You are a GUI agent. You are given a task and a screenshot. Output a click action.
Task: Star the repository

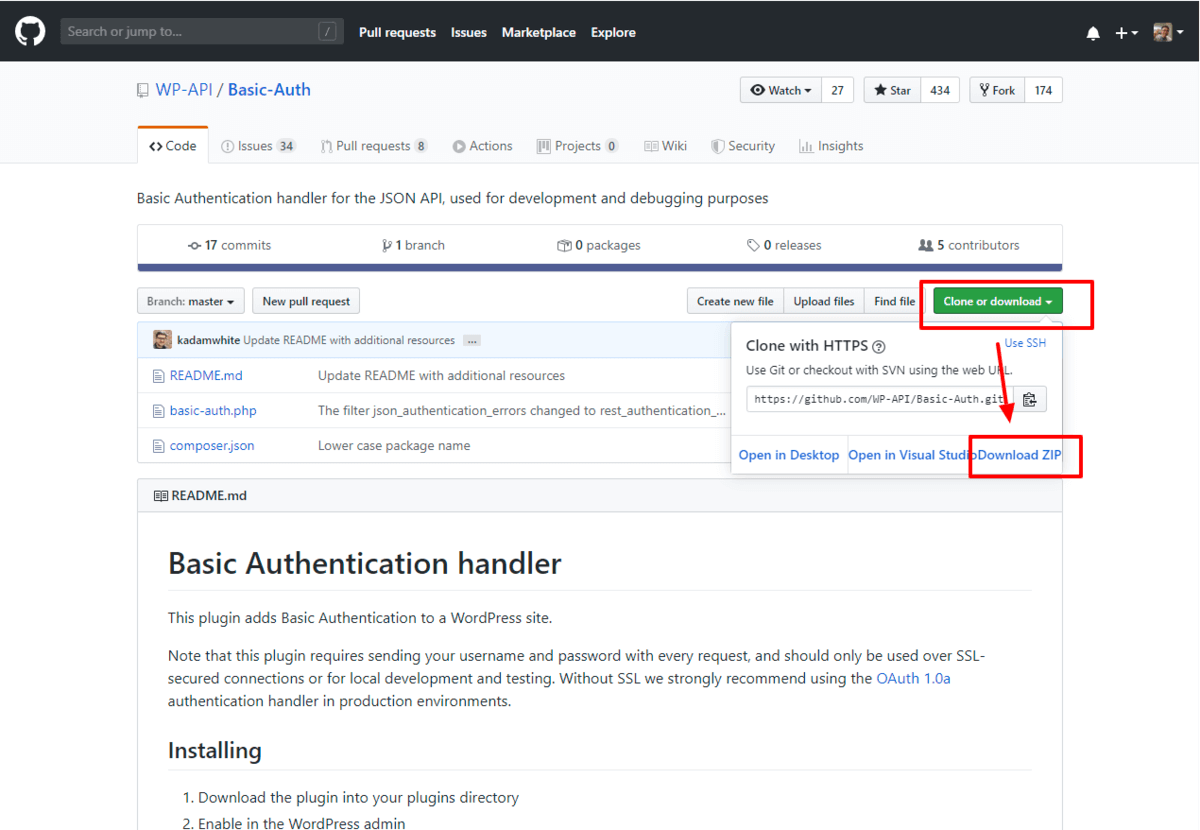pyautogui.click(x=892, y=90)
